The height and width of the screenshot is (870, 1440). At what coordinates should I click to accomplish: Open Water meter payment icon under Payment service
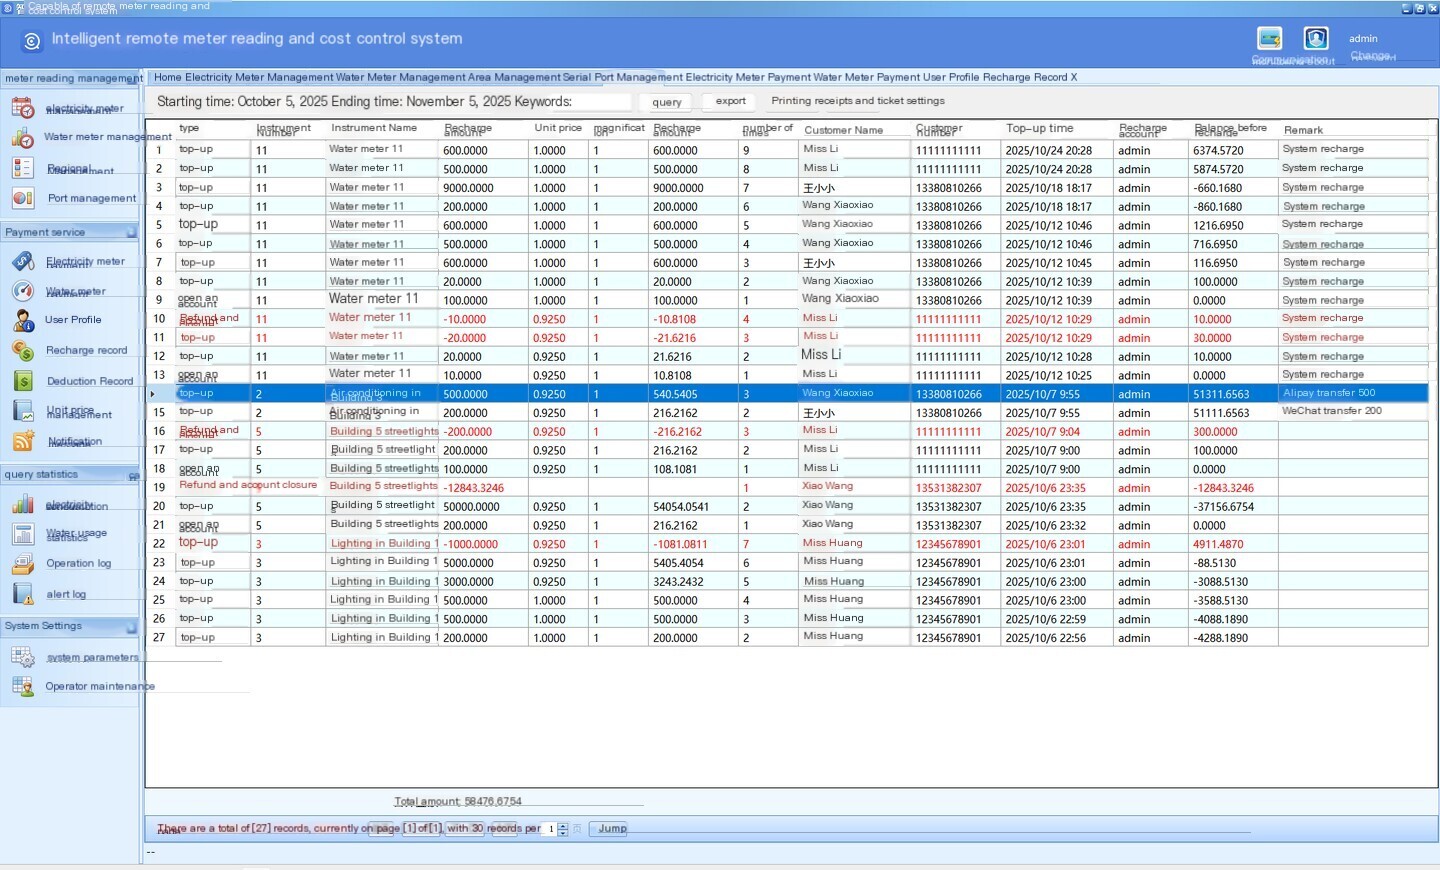[x=22, y=291]
